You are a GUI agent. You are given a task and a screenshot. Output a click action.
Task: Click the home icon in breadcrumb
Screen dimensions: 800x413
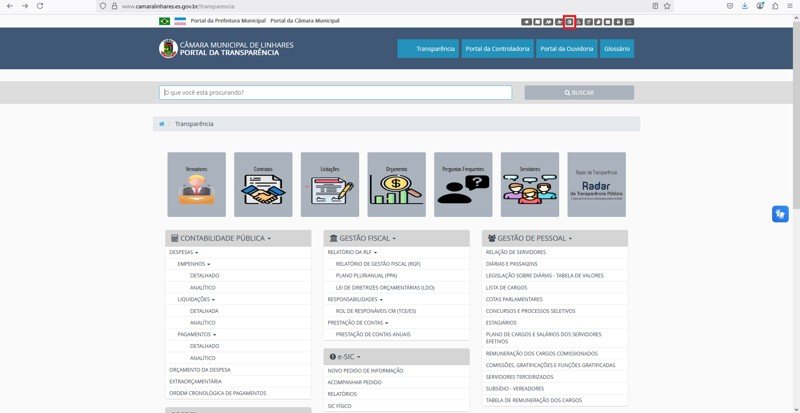161,124
